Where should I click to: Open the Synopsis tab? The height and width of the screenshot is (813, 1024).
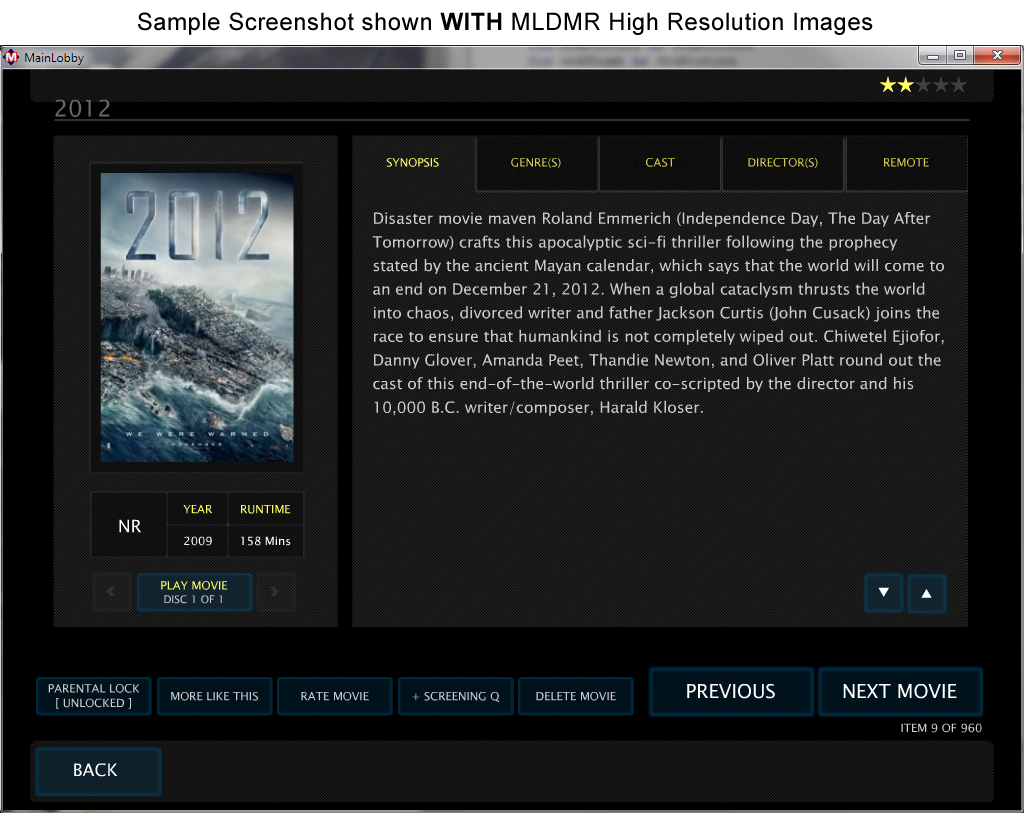413,163
